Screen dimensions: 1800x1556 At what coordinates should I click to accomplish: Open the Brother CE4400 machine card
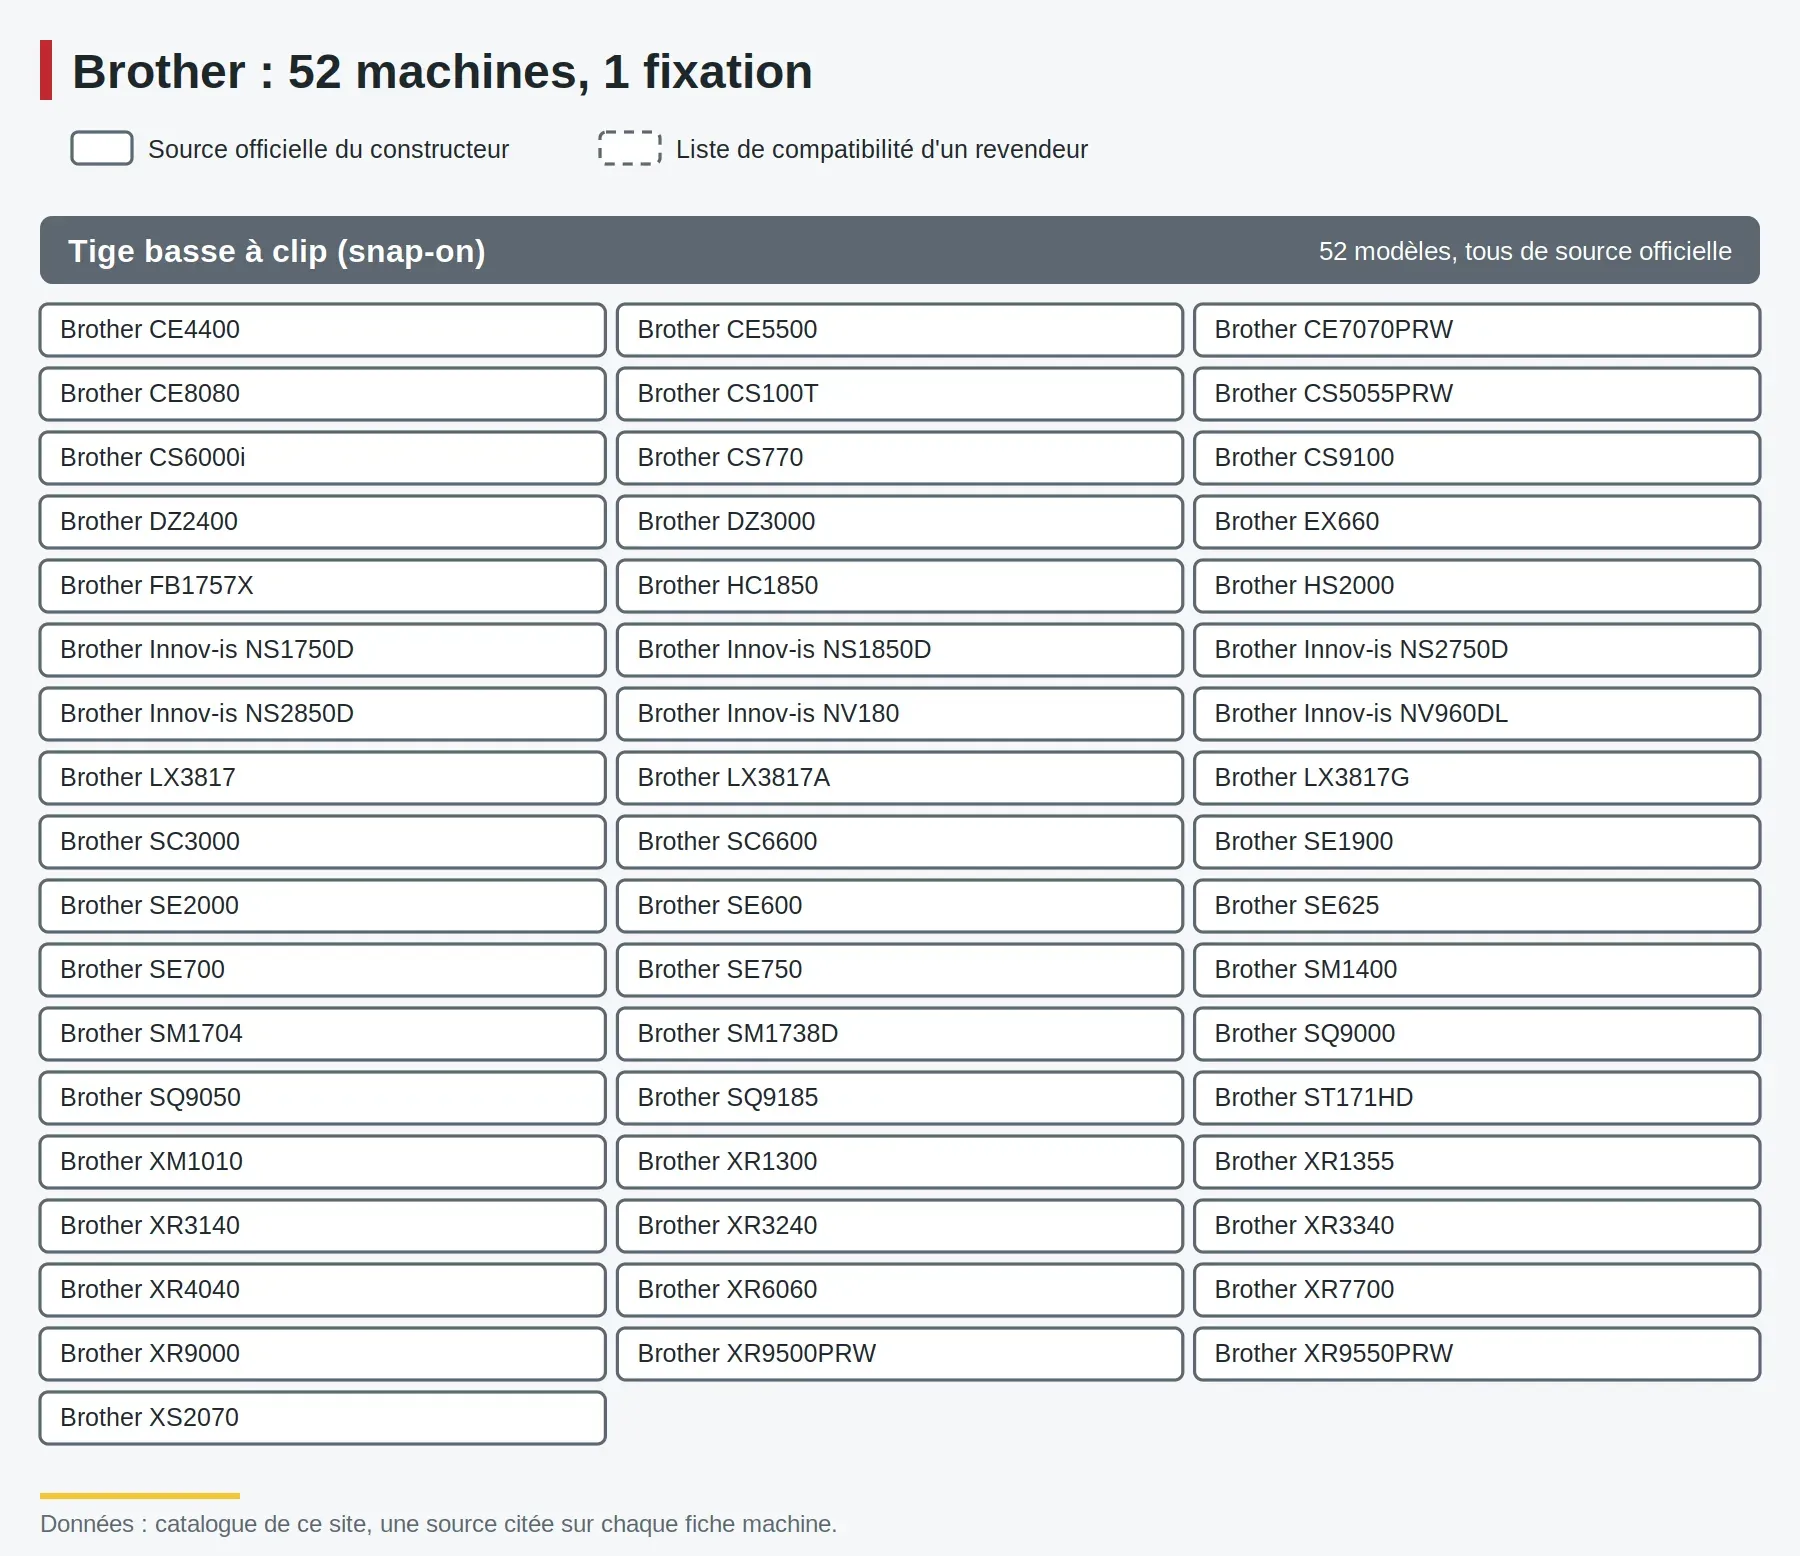tap(322, 330)
